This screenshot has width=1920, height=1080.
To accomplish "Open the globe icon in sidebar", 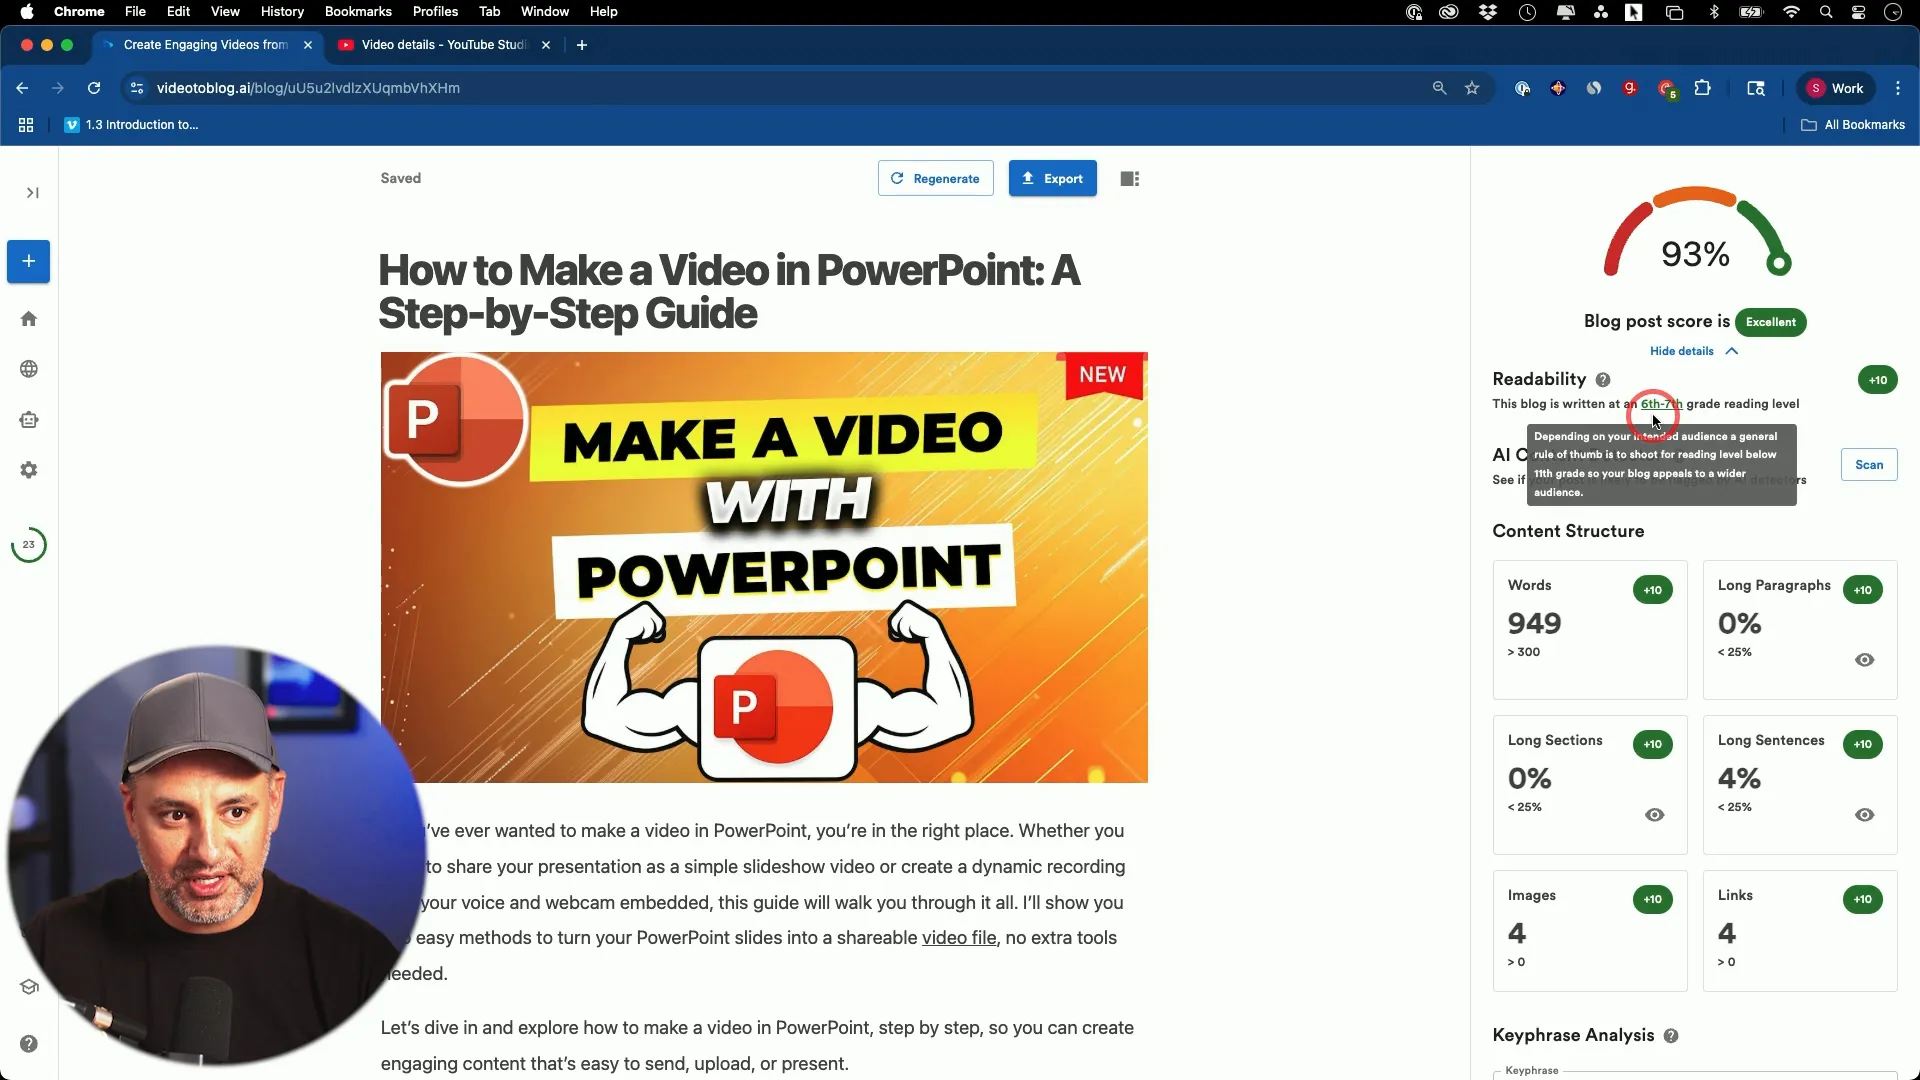I will [29, 369].
